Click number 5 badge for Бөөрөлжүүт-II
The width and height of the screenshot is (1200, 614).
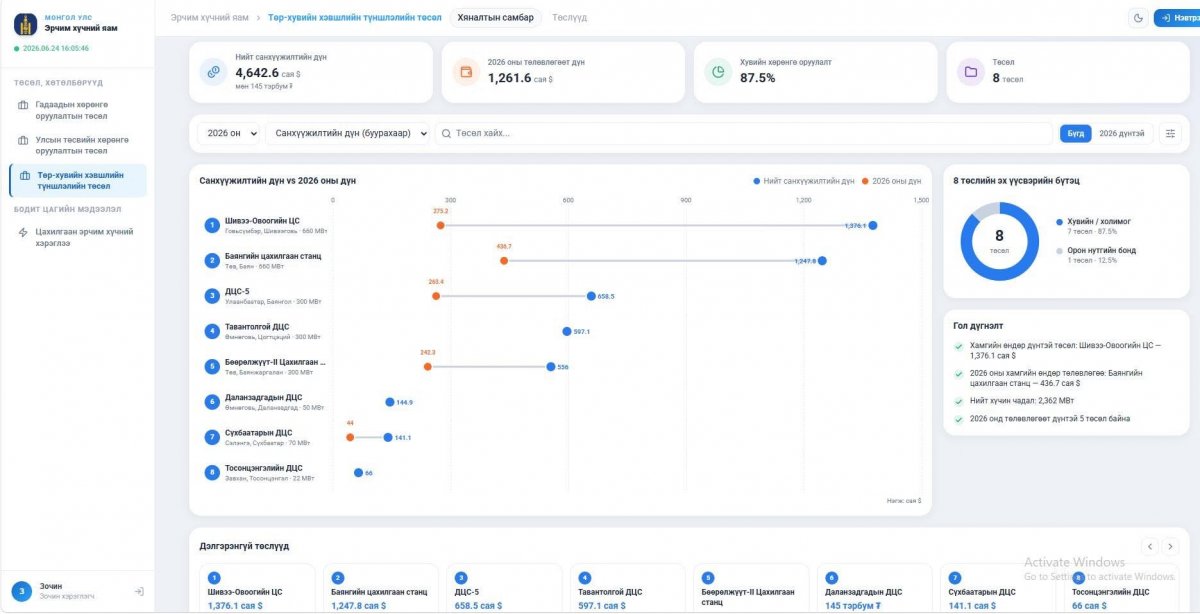tap(212, 366)
